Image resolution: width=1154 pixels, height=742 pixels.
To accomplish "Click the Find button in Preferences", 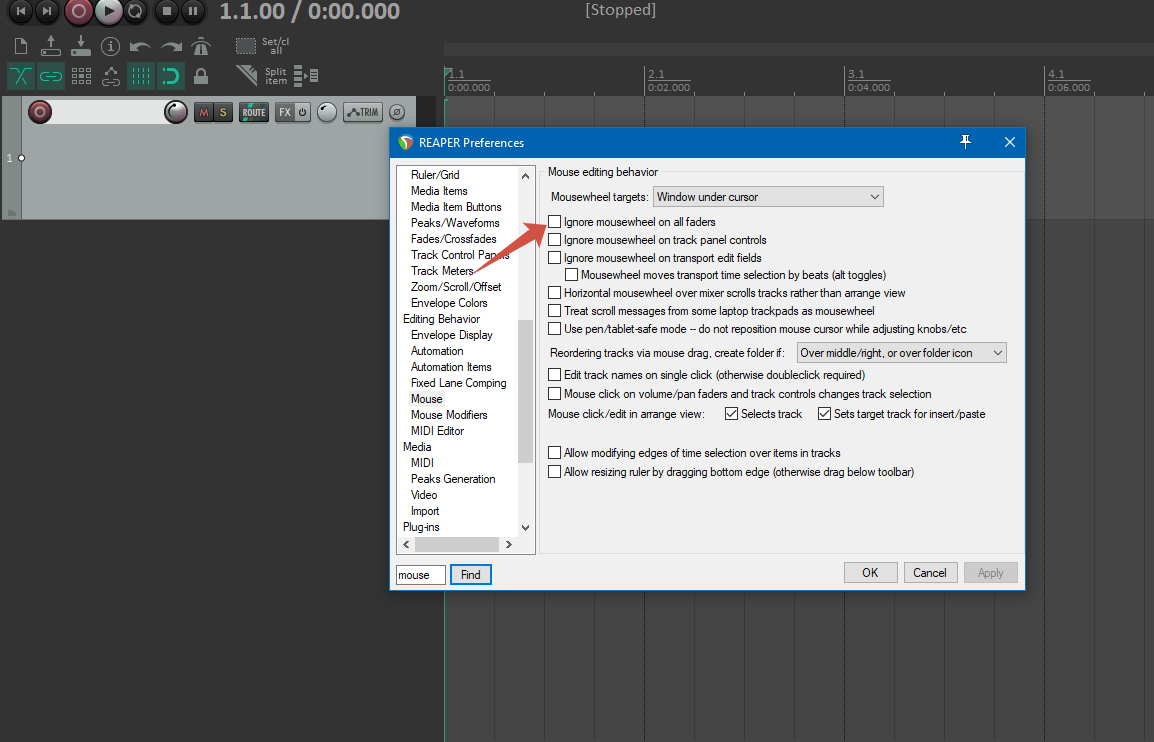I will pyautogui.click(x=470, y=575).
